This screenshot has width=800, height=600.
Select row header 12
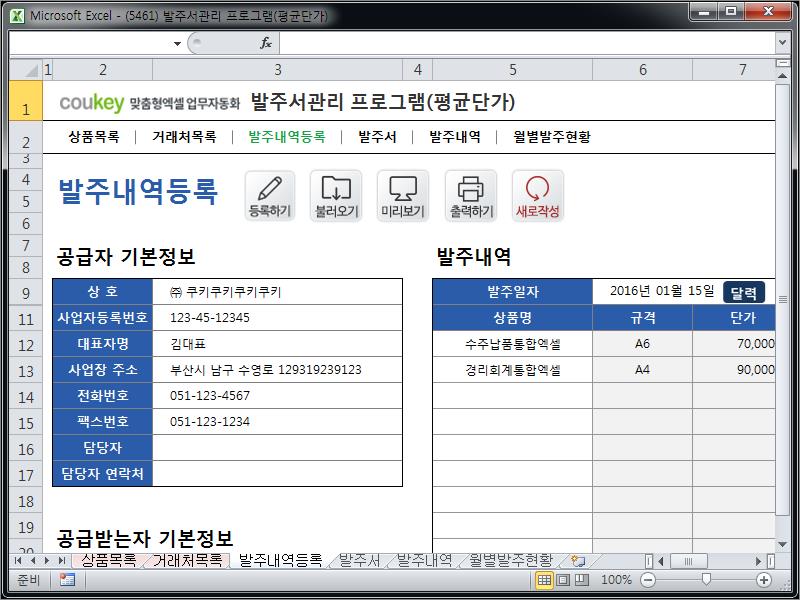[26, 344]
